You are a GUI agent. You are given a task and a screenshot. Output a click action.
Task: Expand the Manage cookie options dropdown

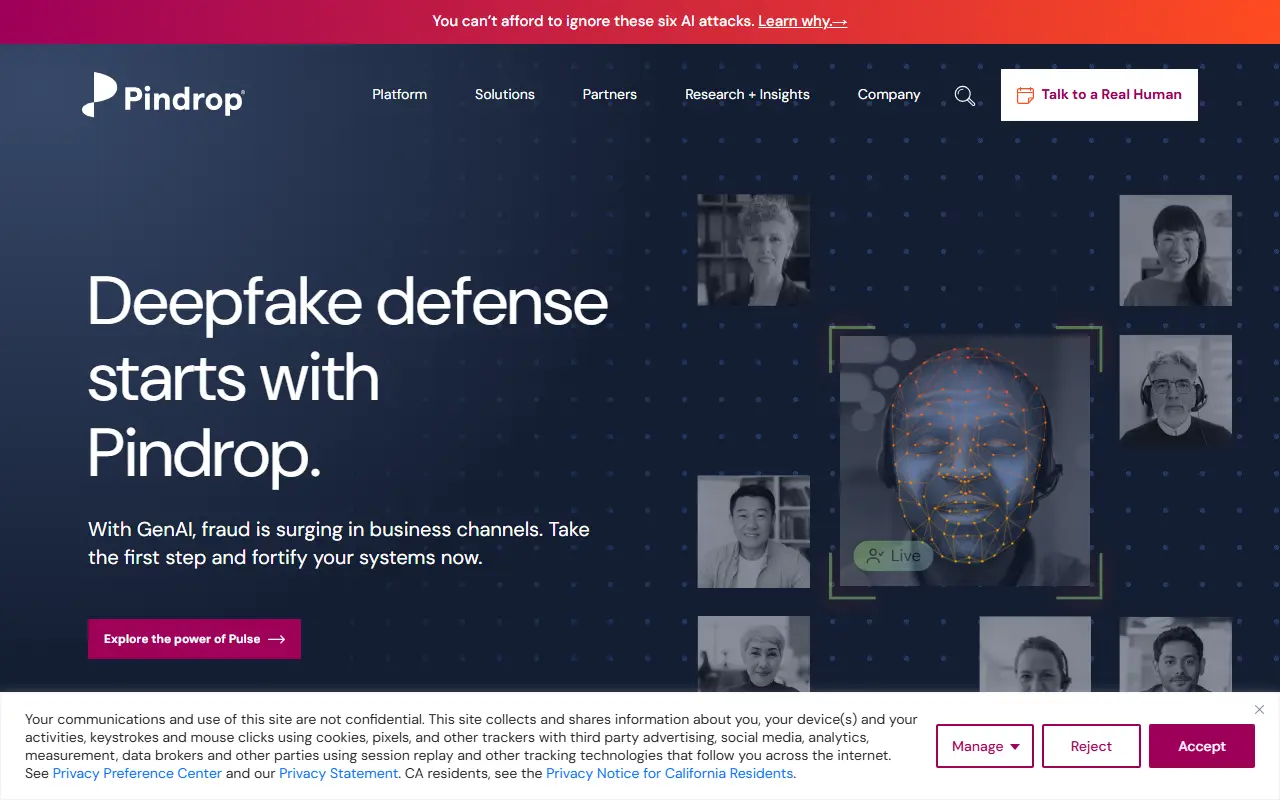985,746
